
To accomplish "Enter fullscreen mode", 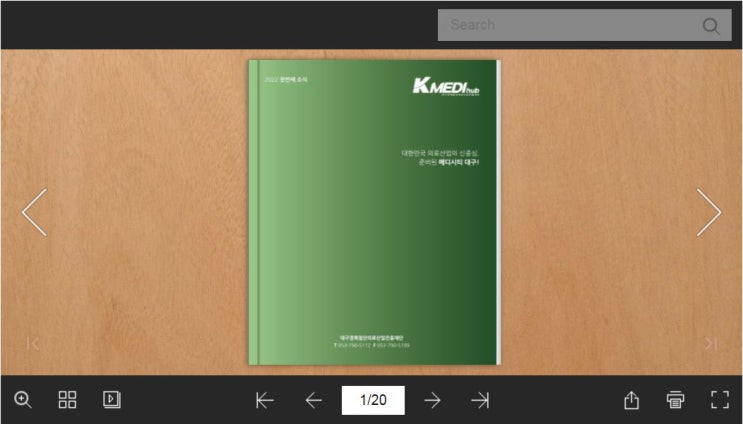I will pos(720,400).
